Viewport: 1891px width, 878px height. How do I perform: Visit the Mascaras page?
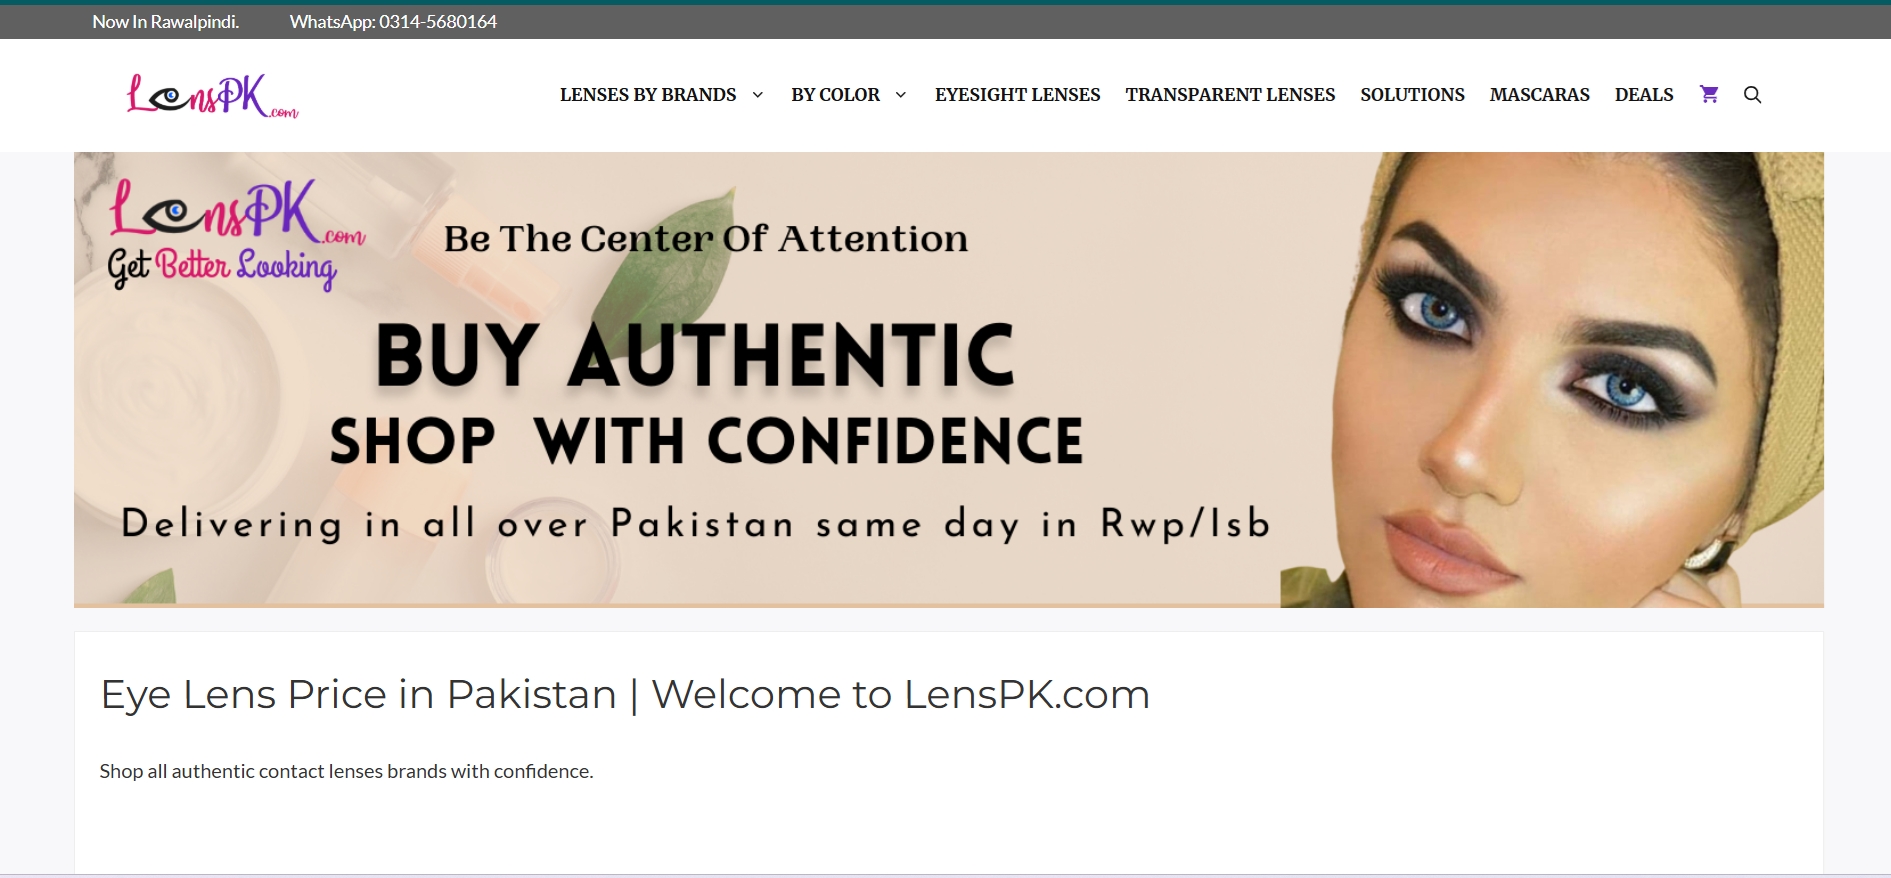pos(1539,95)
